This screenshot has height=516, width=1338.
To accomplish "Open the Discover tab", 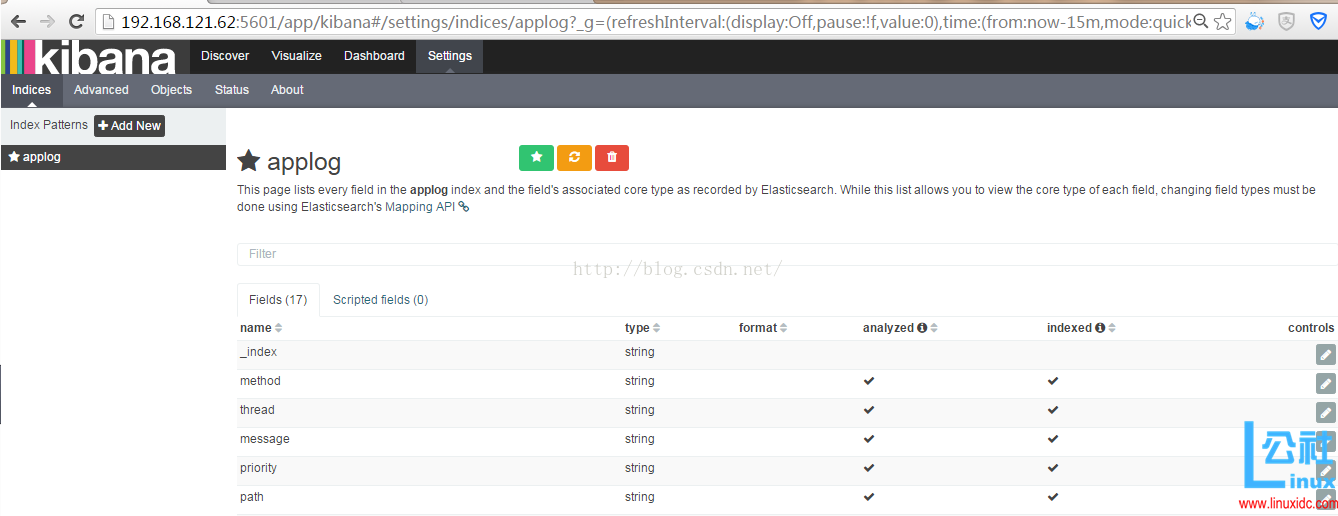I will 225,56.
